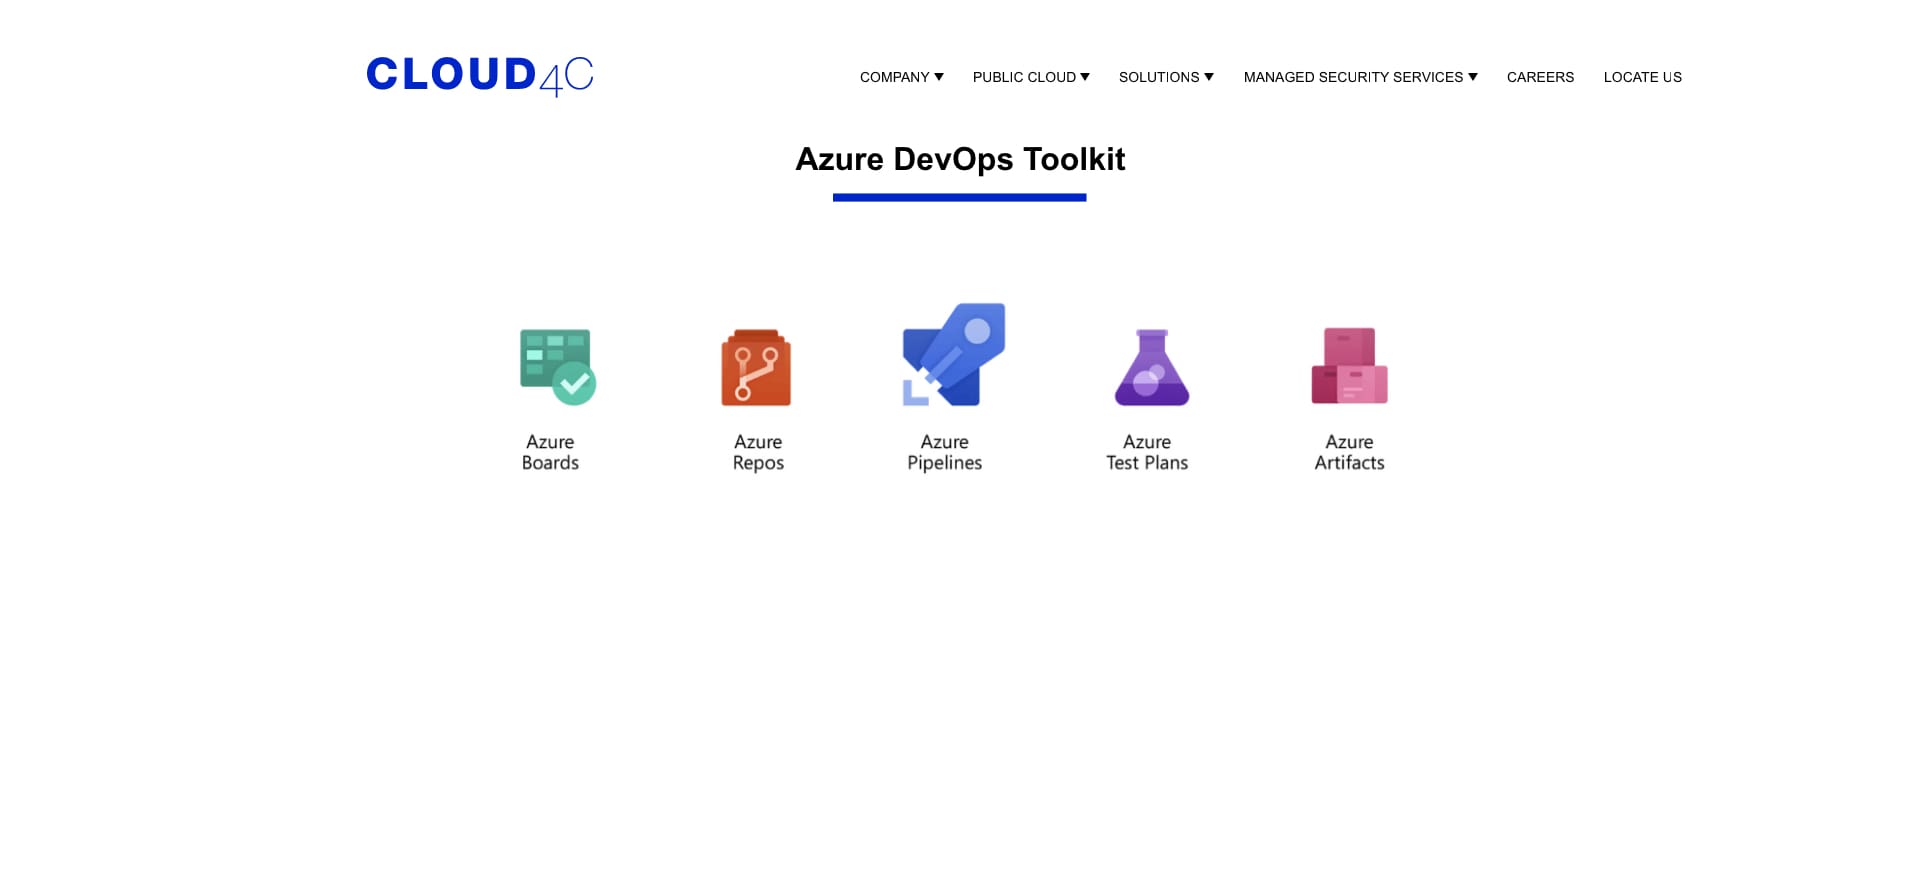
Task: Click the 'Azure DevOps Toolkit' heading
Action: [x=960, y=159]
